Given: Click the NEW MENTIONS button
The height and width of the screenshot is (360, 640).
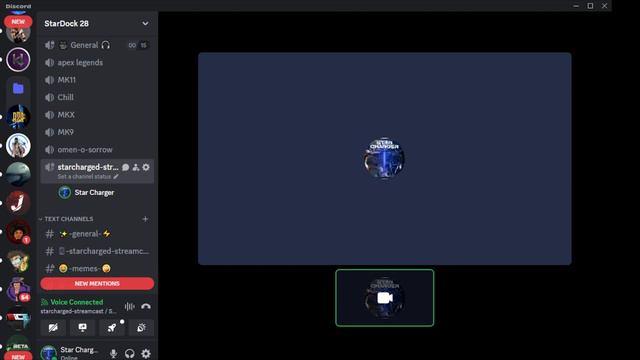Looking at the screenshot, I should pos(97,284).
